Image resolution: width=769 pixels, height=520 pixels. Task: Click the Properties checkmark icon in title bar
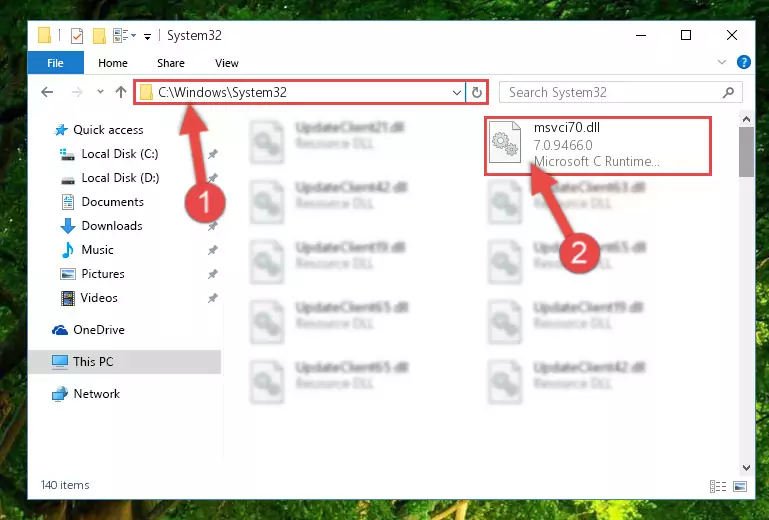[x=77, y=36]
